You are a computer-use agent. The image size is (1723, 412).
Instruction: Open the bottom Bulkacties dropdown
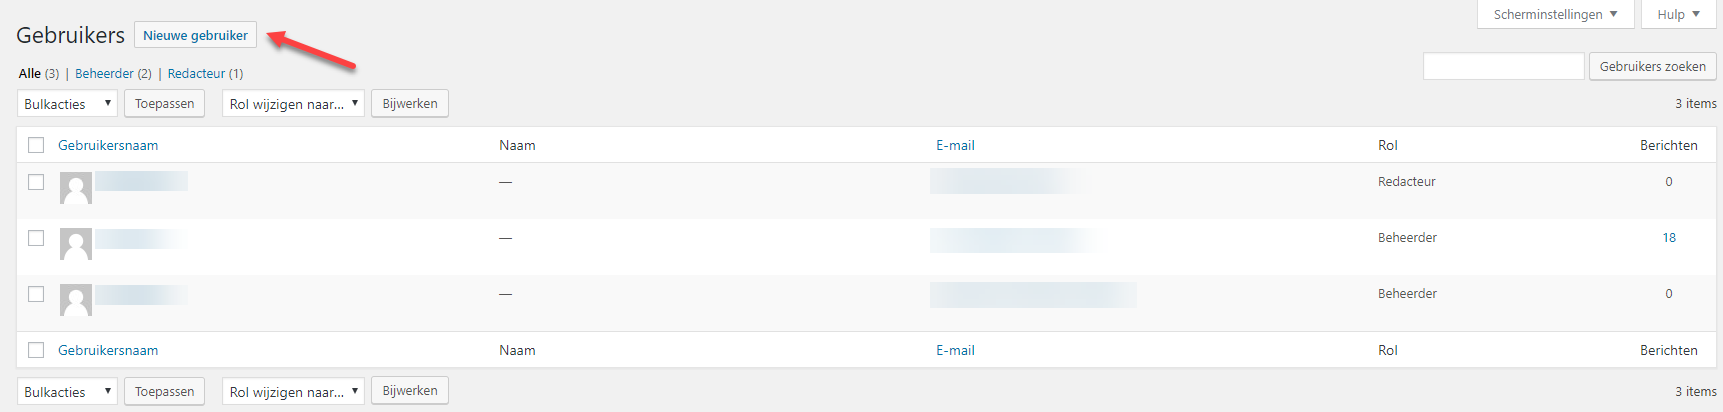pos(67,392)
